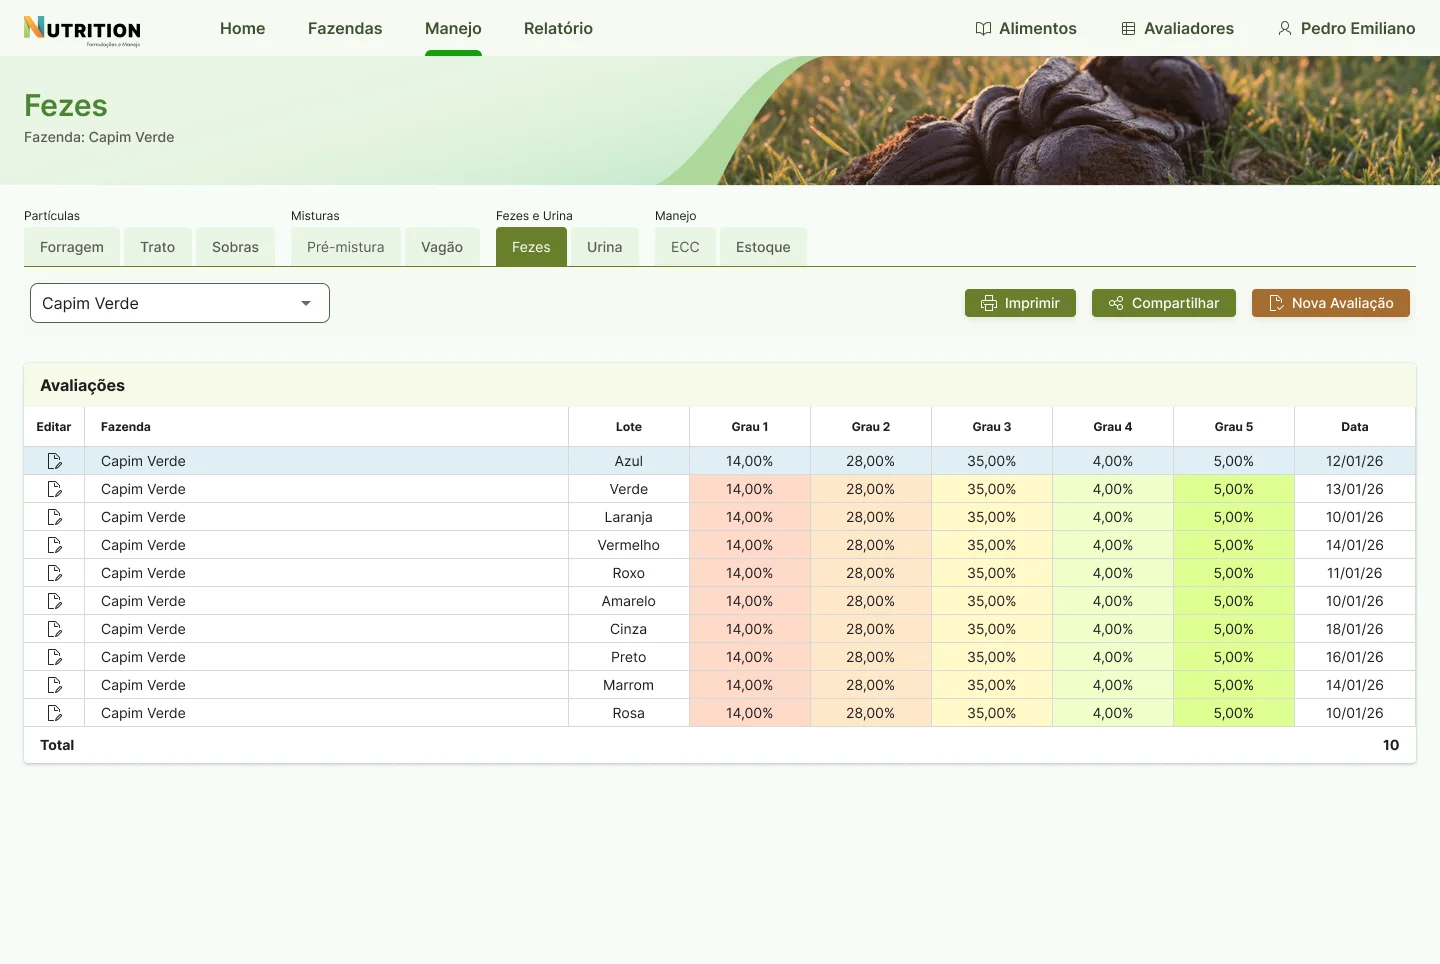1440x964 pixels.
Task: Create a Nova Avaliação
Action: click(x=1331, y=303)
